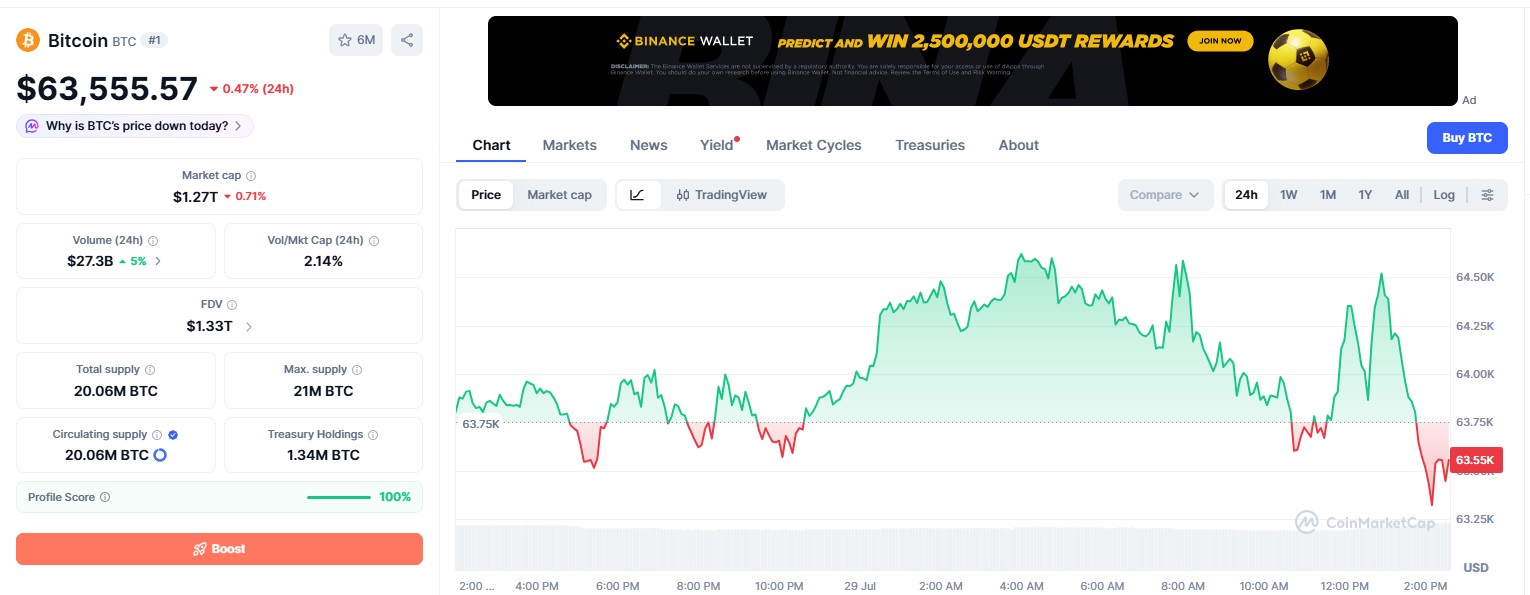Expand FDV details chevron
This screenshot has width=1530, height=595.
click(x=249, y=326)
